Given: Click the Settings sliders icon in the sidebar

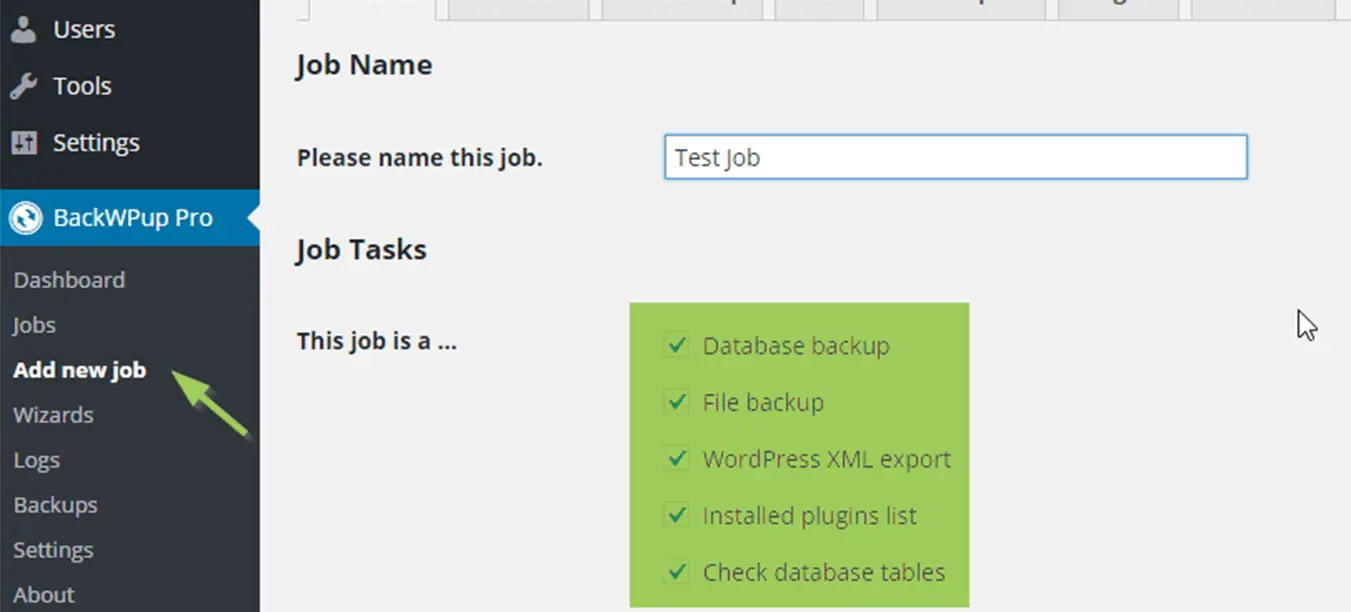Looking at the screenshot, I should click(24, 142).
